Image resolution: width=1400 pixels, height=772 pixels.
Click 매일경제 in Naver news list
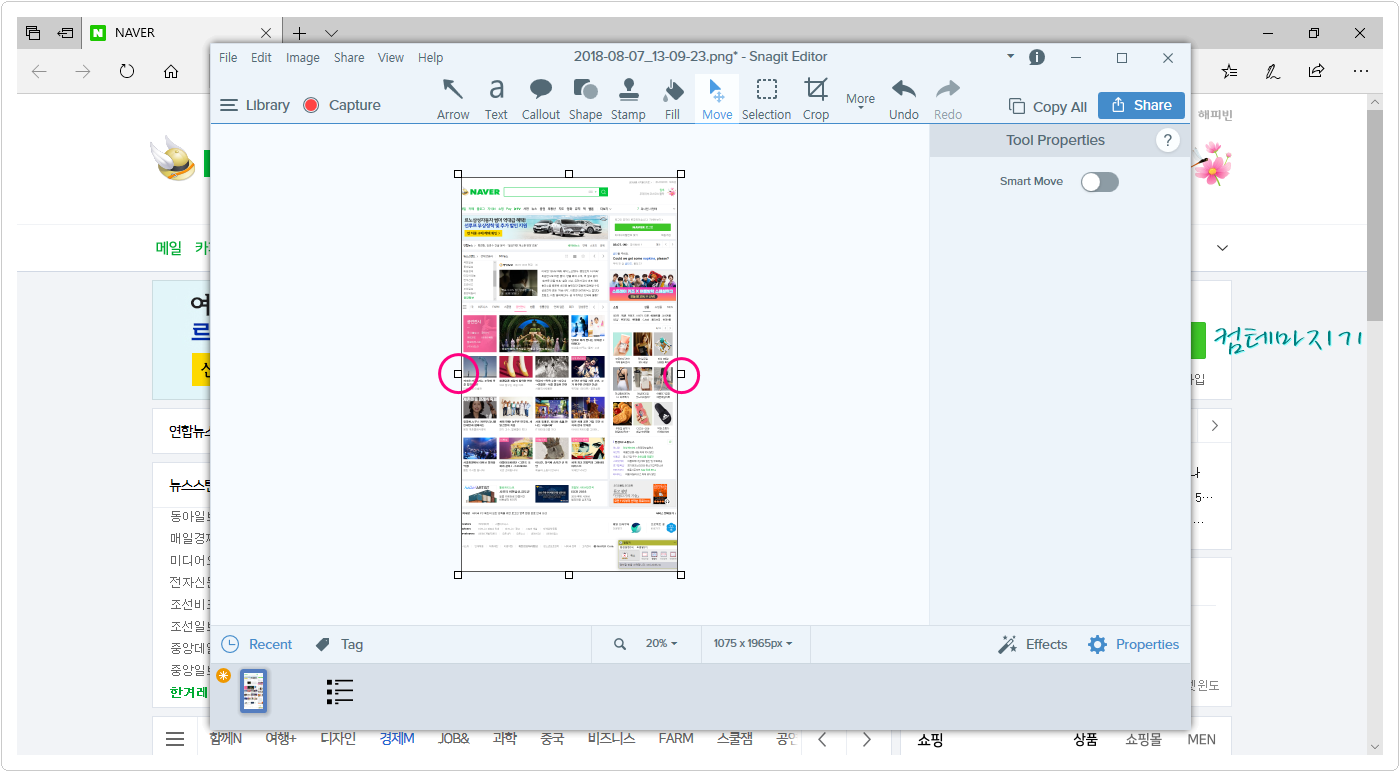point(190,538)
